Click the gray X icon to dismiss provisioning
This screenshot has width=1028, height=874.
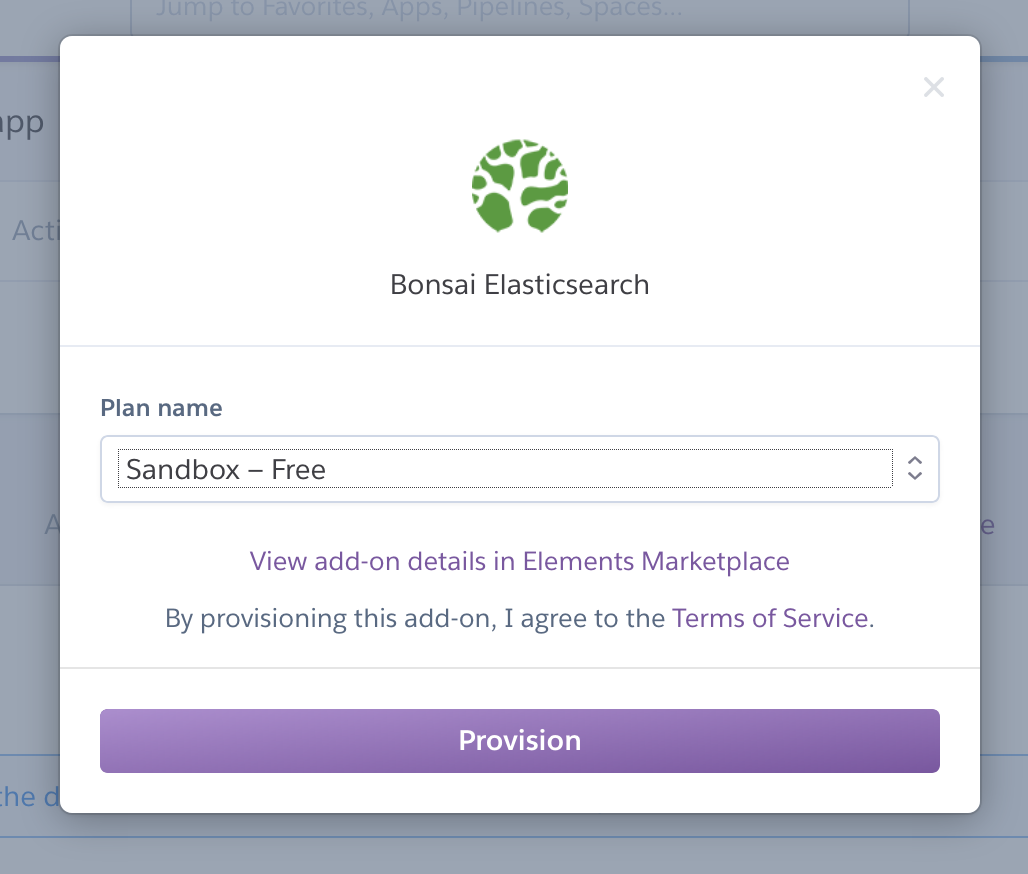[933, 87]
